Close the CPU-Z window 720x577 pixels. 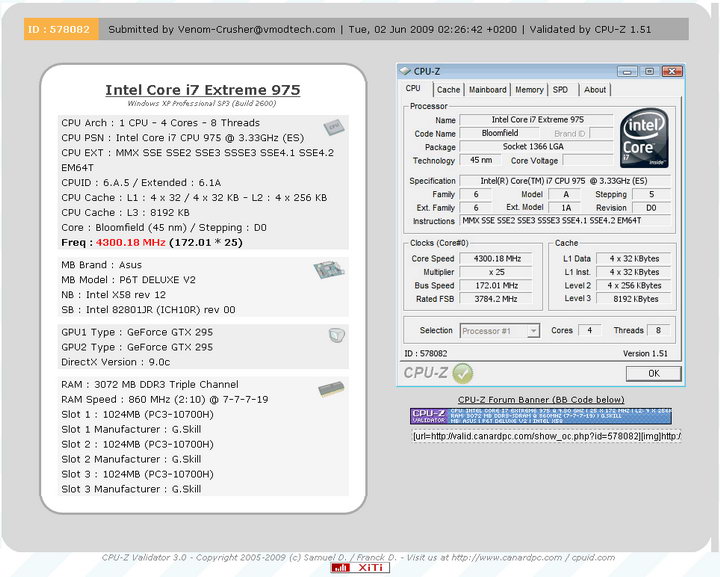tap(672, 72)
